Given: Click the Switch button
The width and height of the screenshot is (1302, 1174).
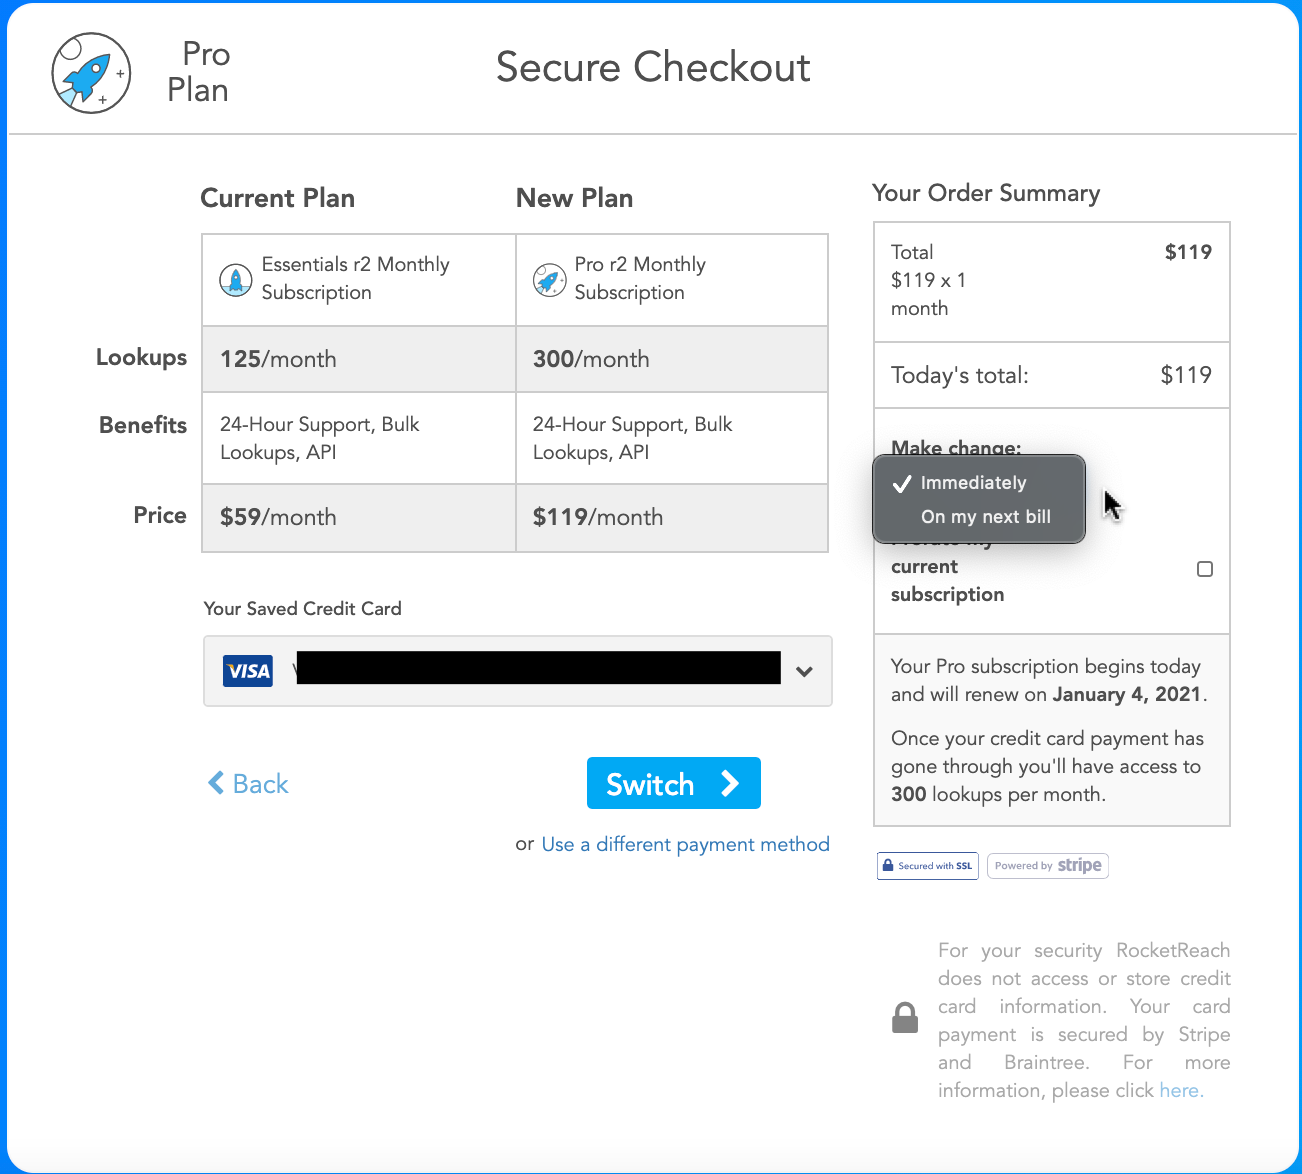Looking at the screenshot, I should coord(674,783).
